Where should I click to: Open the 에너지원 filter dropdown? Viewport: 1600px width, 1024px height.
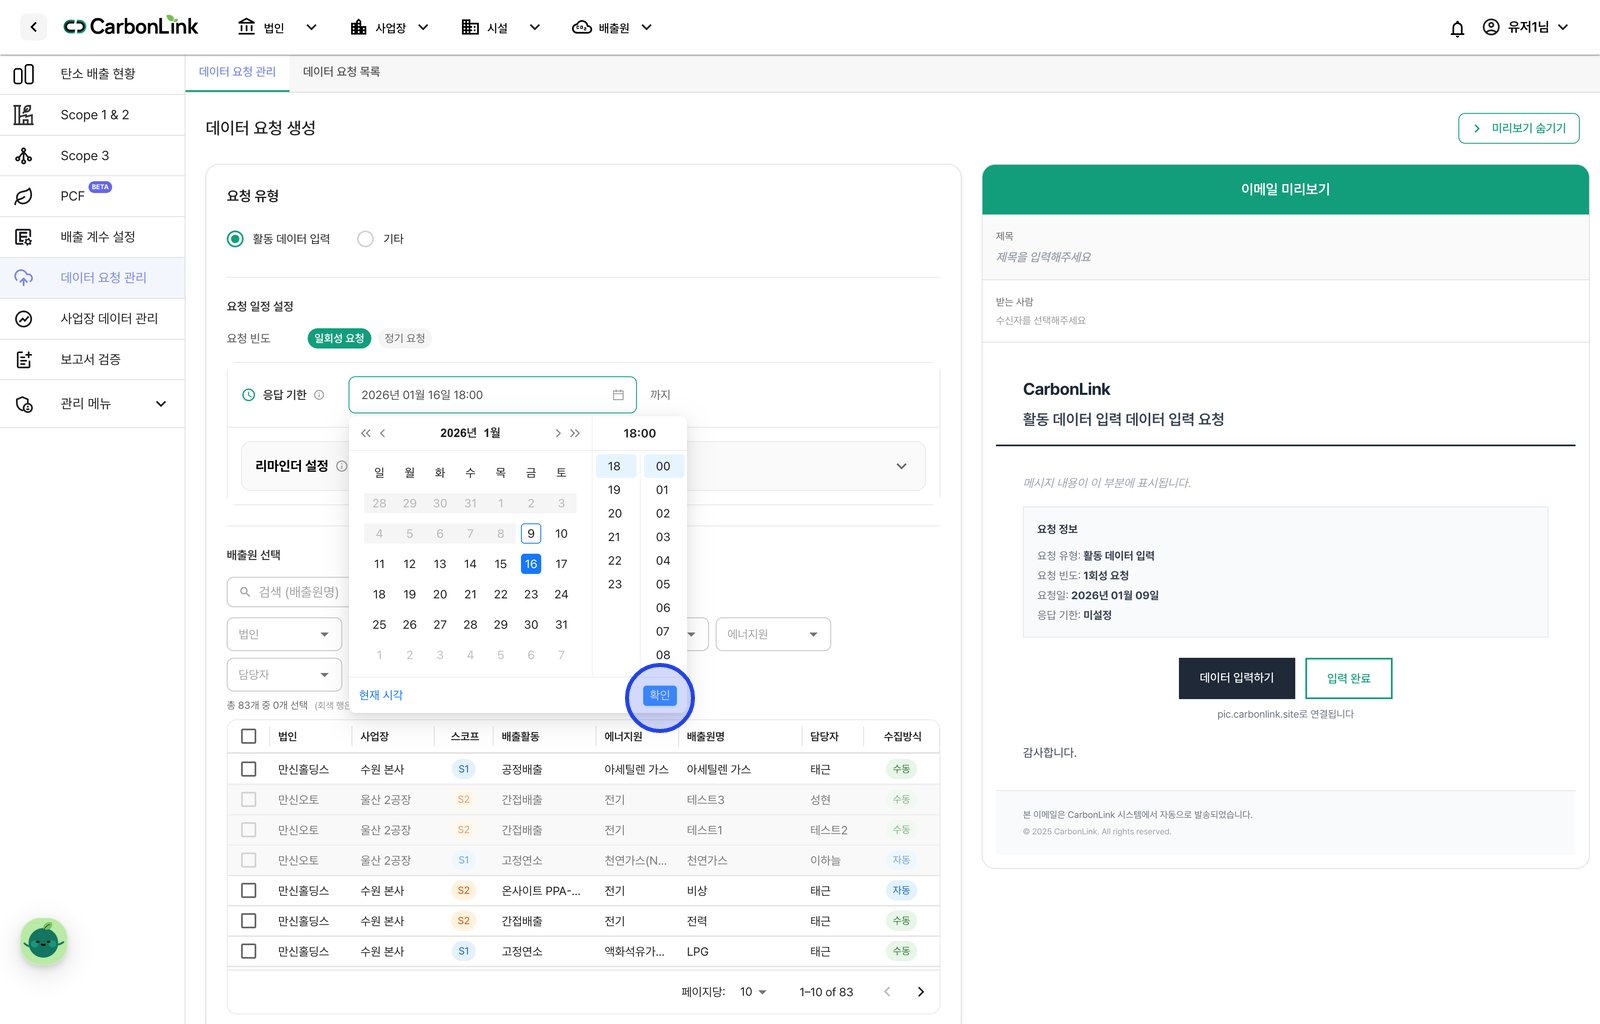coord(773,634)
